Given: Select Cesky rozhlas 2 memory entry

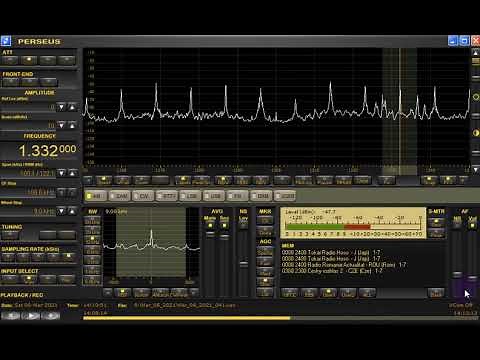Looking at the screenshot, I should (x=332, y=271).
